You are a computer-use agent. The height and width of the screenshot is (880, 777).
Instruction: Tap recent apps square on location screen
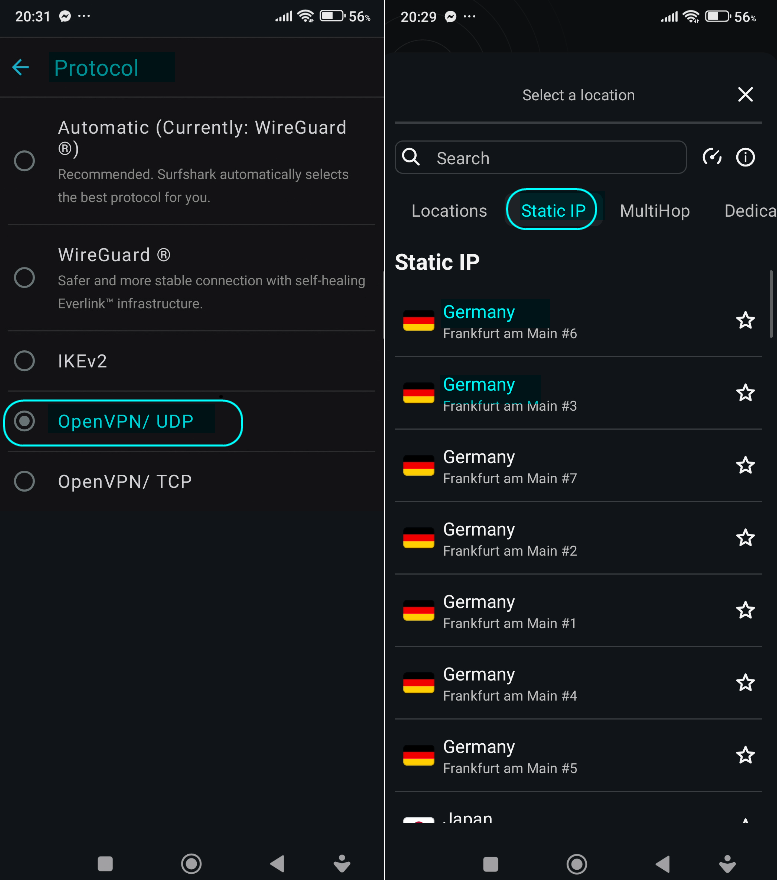pyautogui.click(x=490, y=864)
